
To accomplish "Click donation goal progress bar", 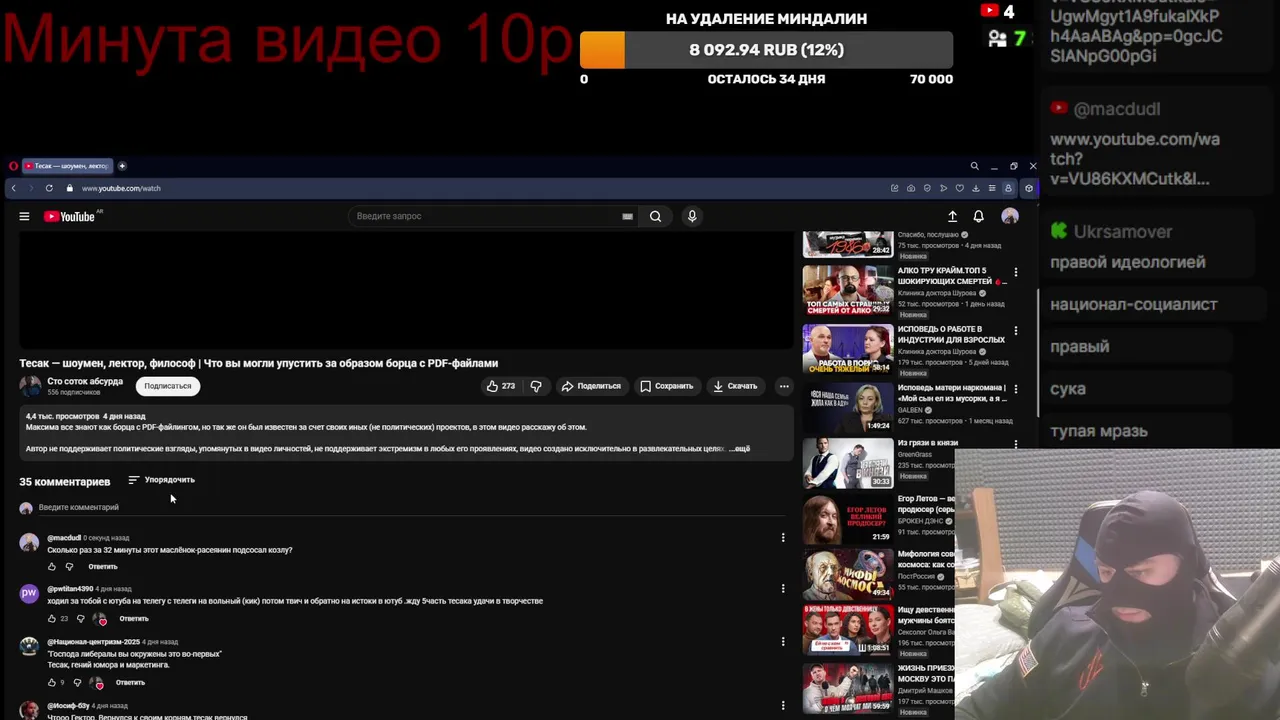I will pos(766,50).
